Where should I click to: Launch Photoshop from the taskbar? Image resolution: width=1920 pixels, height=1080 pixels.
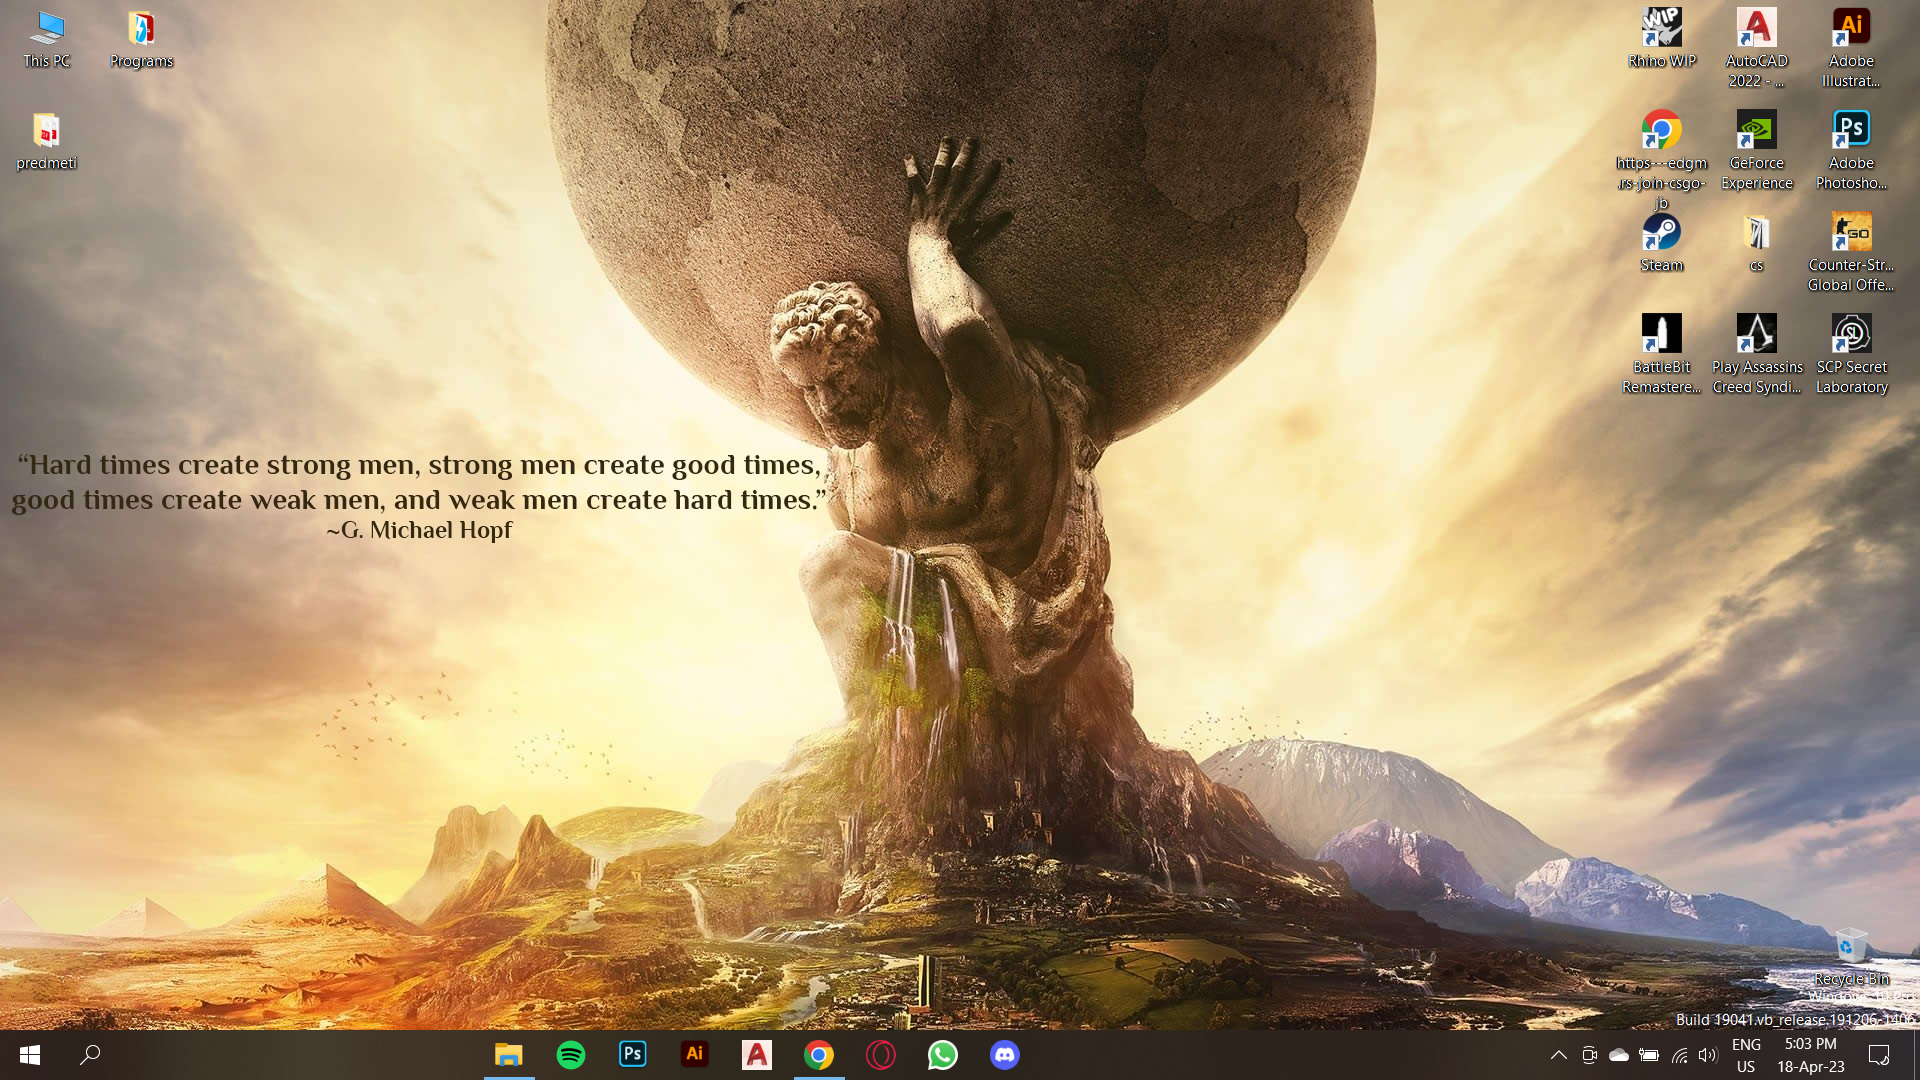(633, 1055)
